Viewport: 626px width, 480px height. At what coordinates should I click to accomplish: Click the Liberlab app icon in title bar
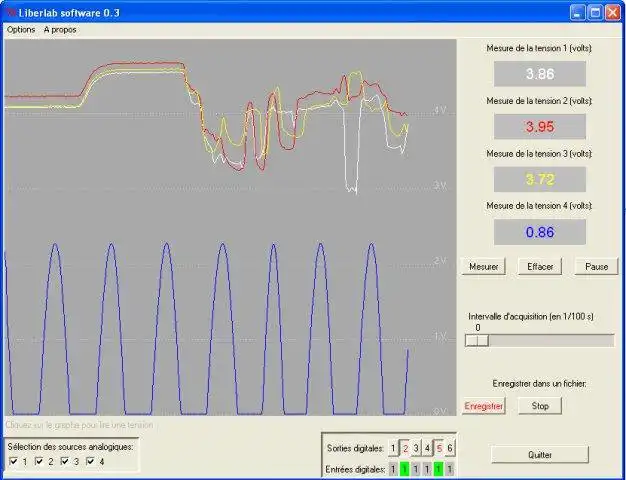tap(11, 13)
